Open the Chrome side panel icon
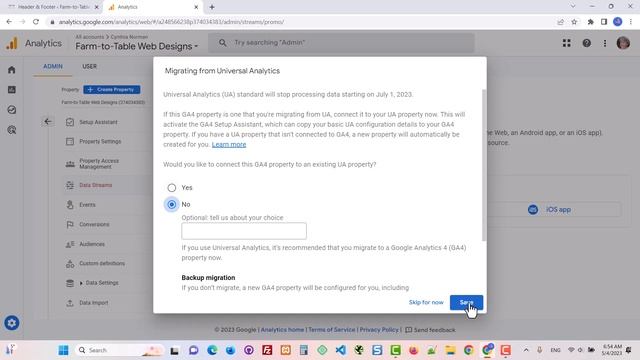The width and height of the screenshot is (640, 360). [x=604, y=22]
